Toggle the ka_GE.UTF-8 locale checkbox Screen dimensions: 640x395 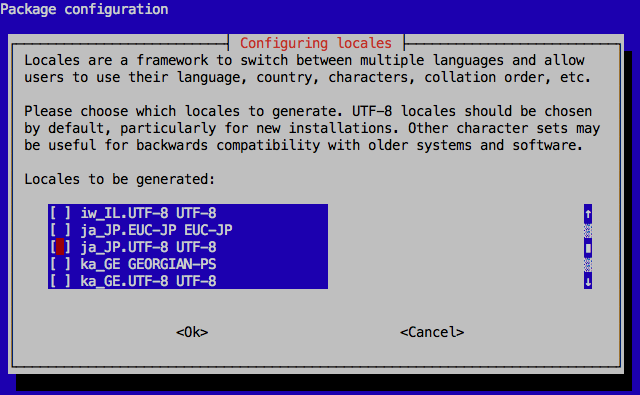[x=60, y=281]
